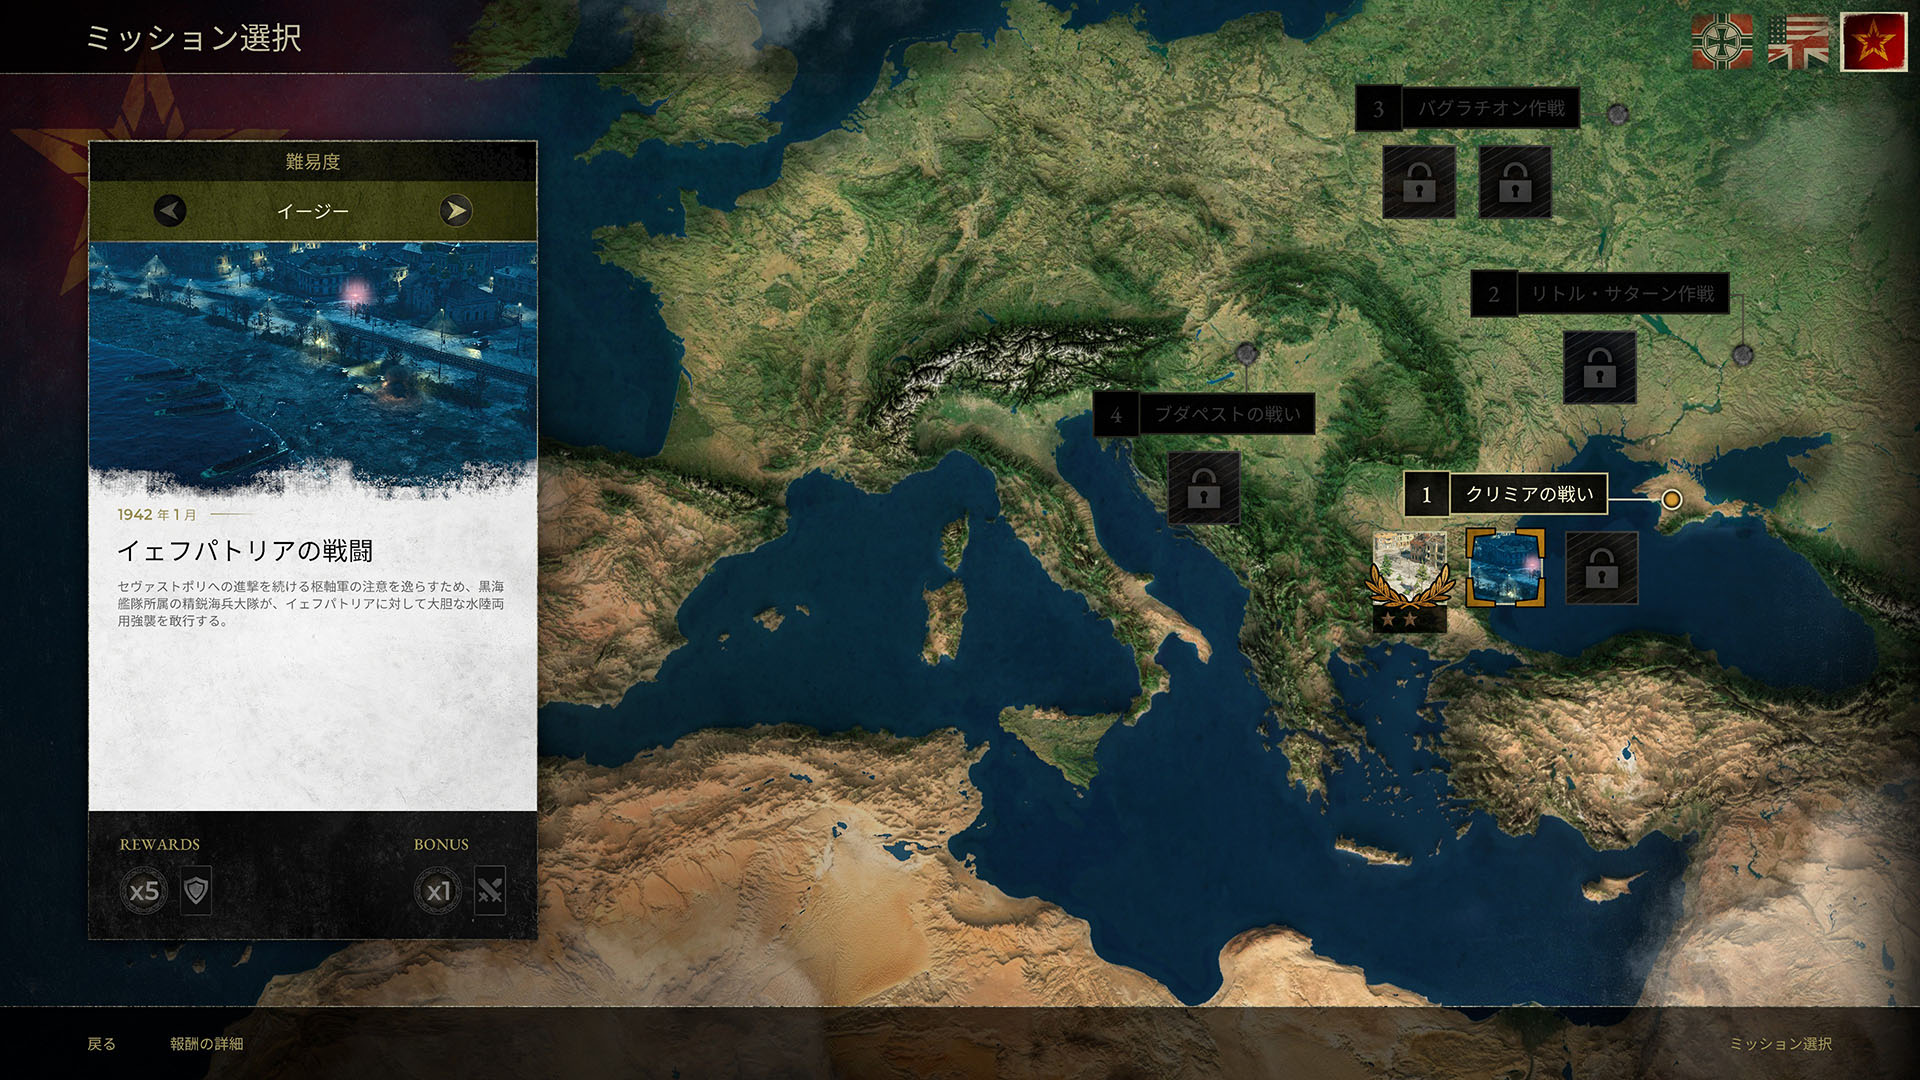
Task: Click the Crimea map location marker
Action: pos(1671,499)
